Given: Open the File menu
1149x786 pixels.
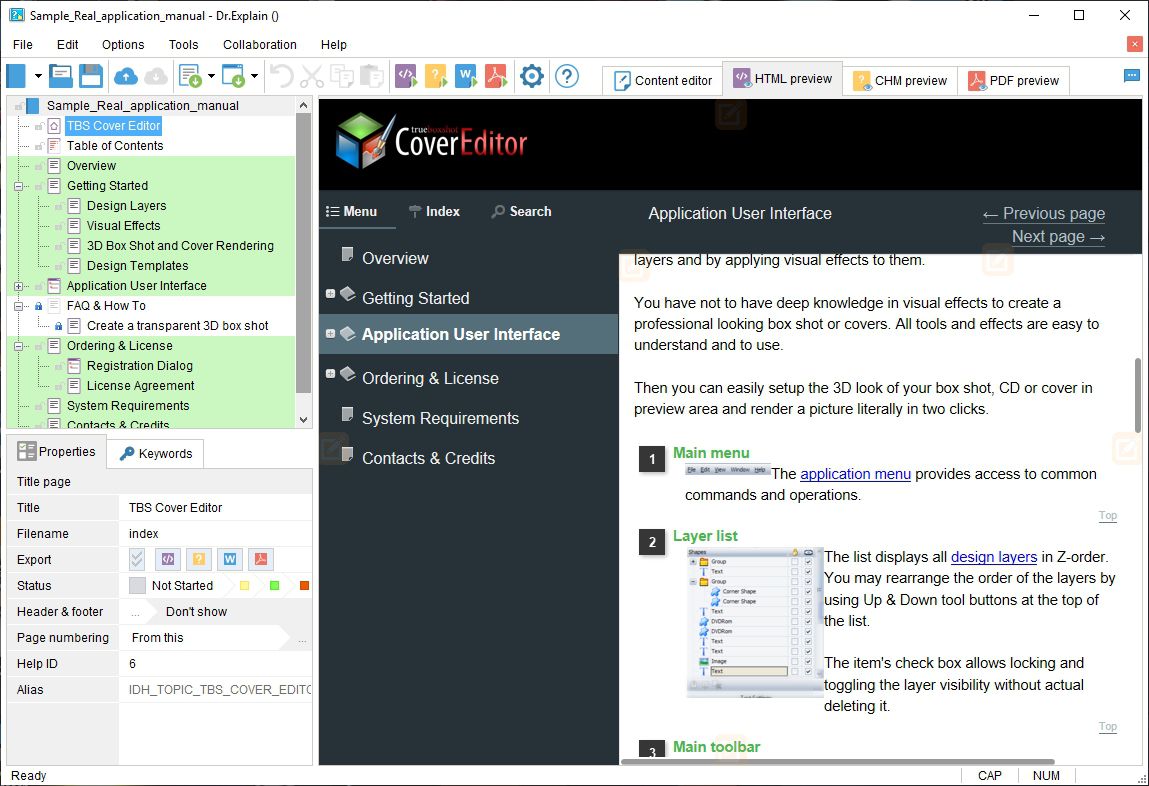Looking at the screenshot, I should tap(23, 45).
